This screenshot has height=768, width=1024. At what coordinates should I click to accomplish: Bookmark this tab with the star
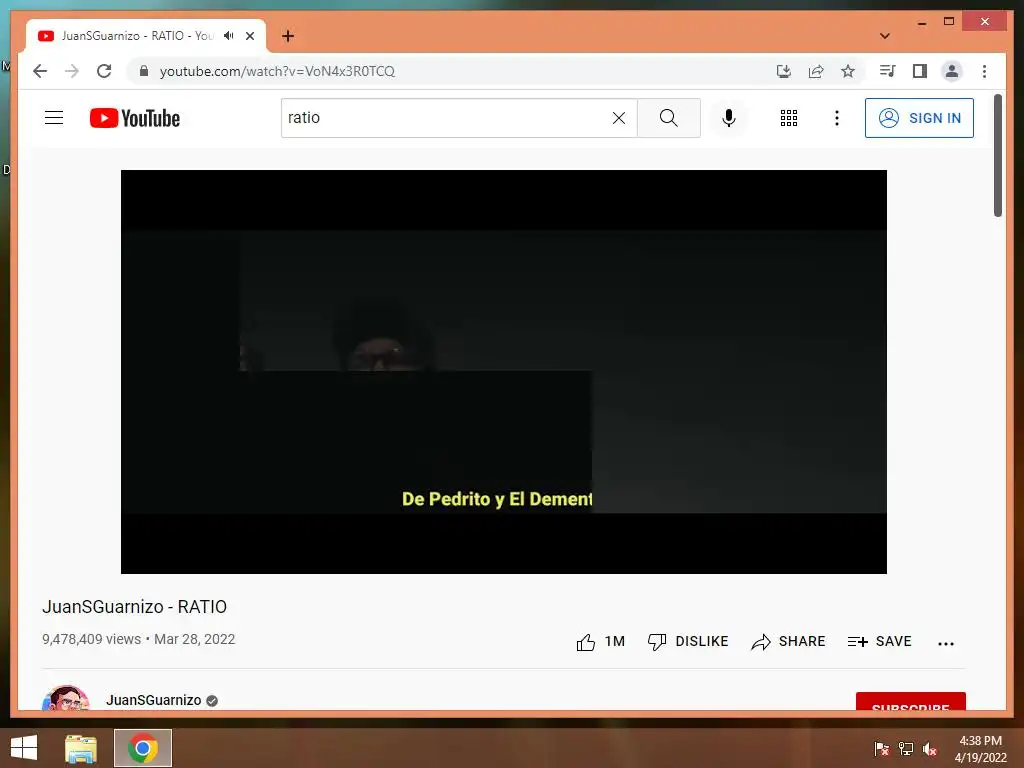tap(848, 71)
